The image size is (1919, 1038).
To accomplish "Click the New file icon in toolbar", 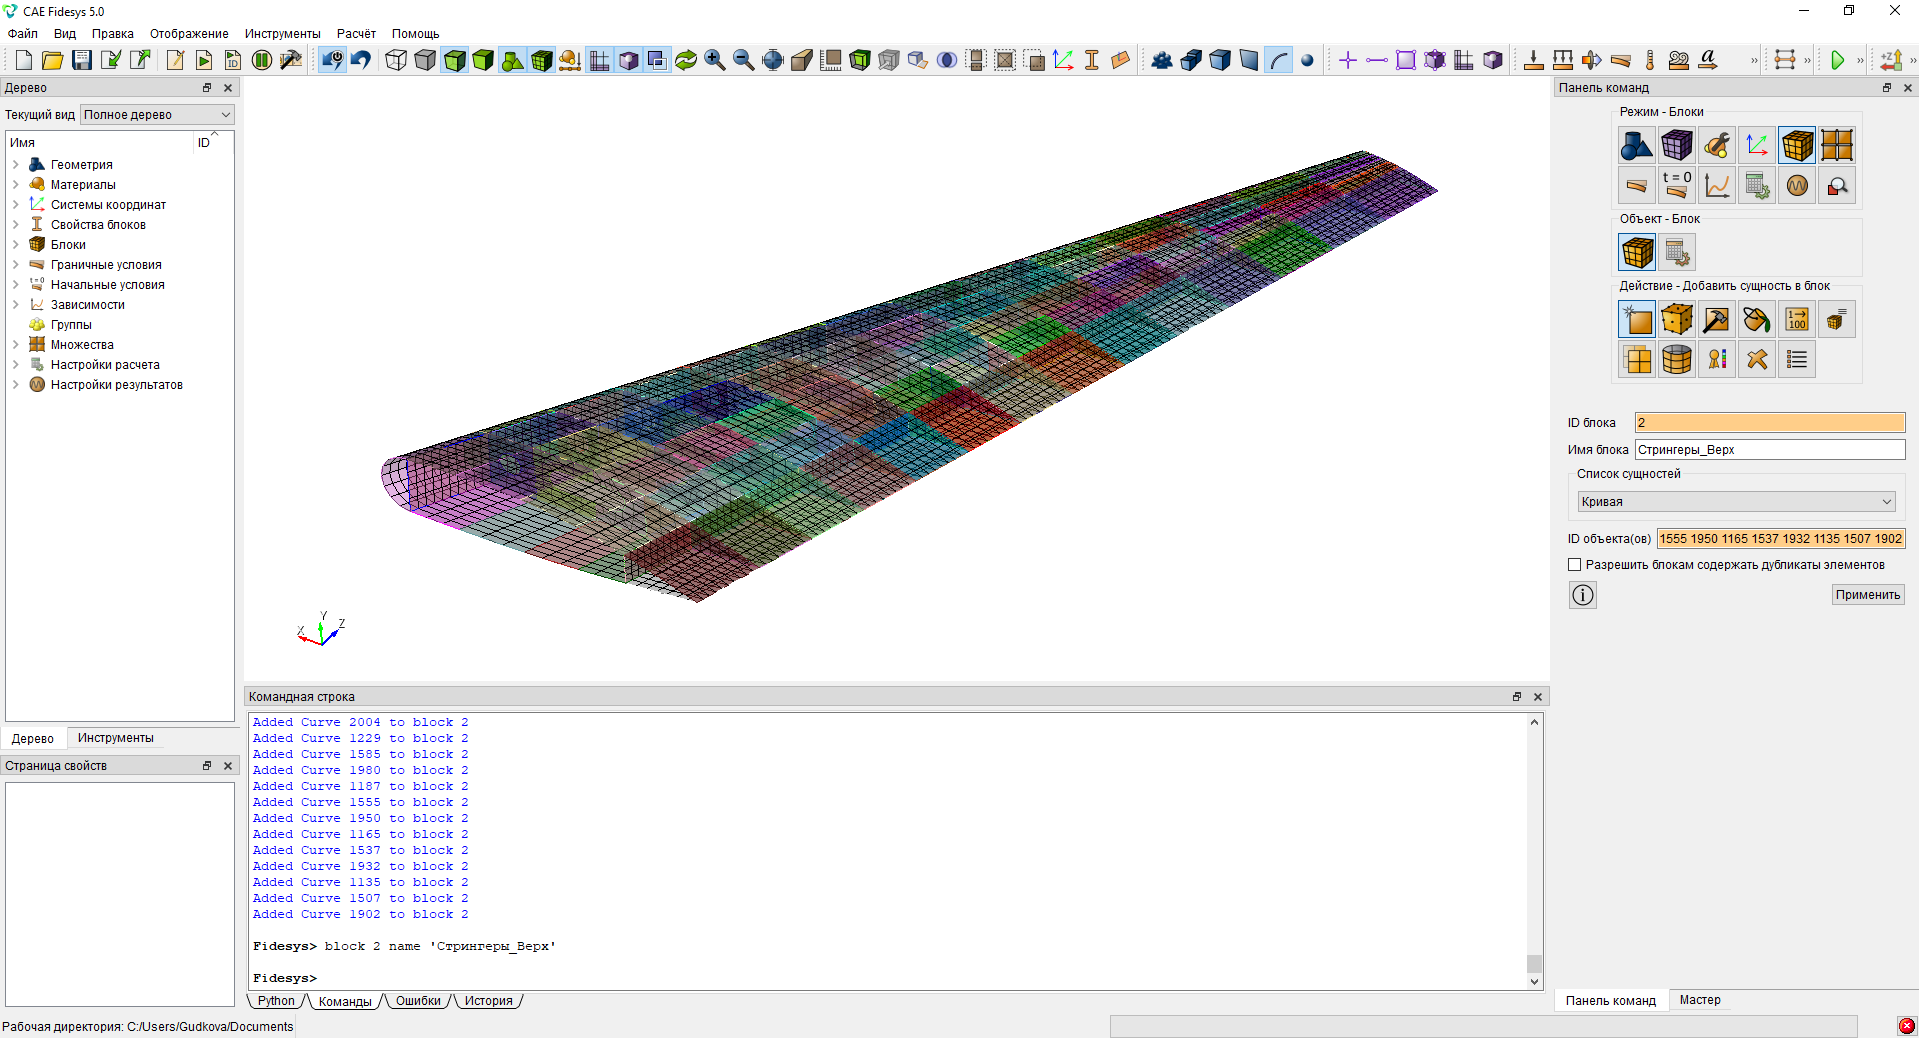I will 23,60.
